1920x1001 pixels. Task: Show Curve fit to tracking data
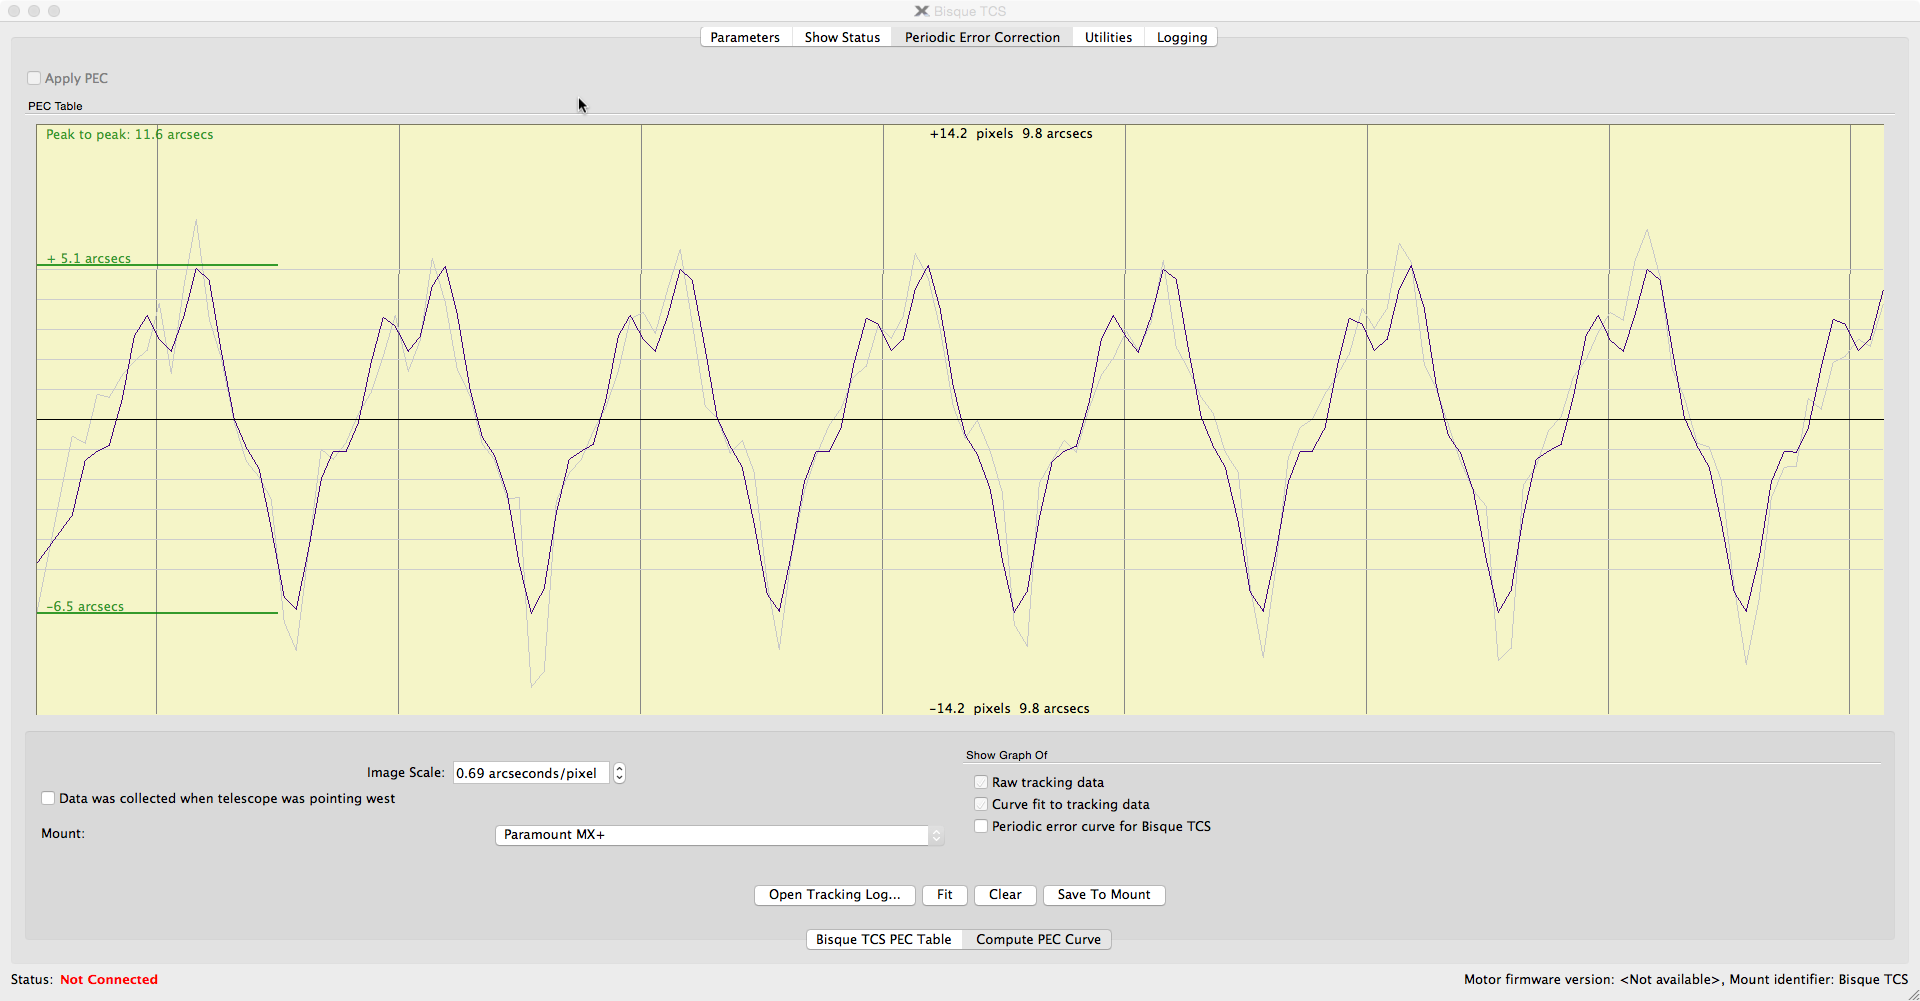(981, 804)
